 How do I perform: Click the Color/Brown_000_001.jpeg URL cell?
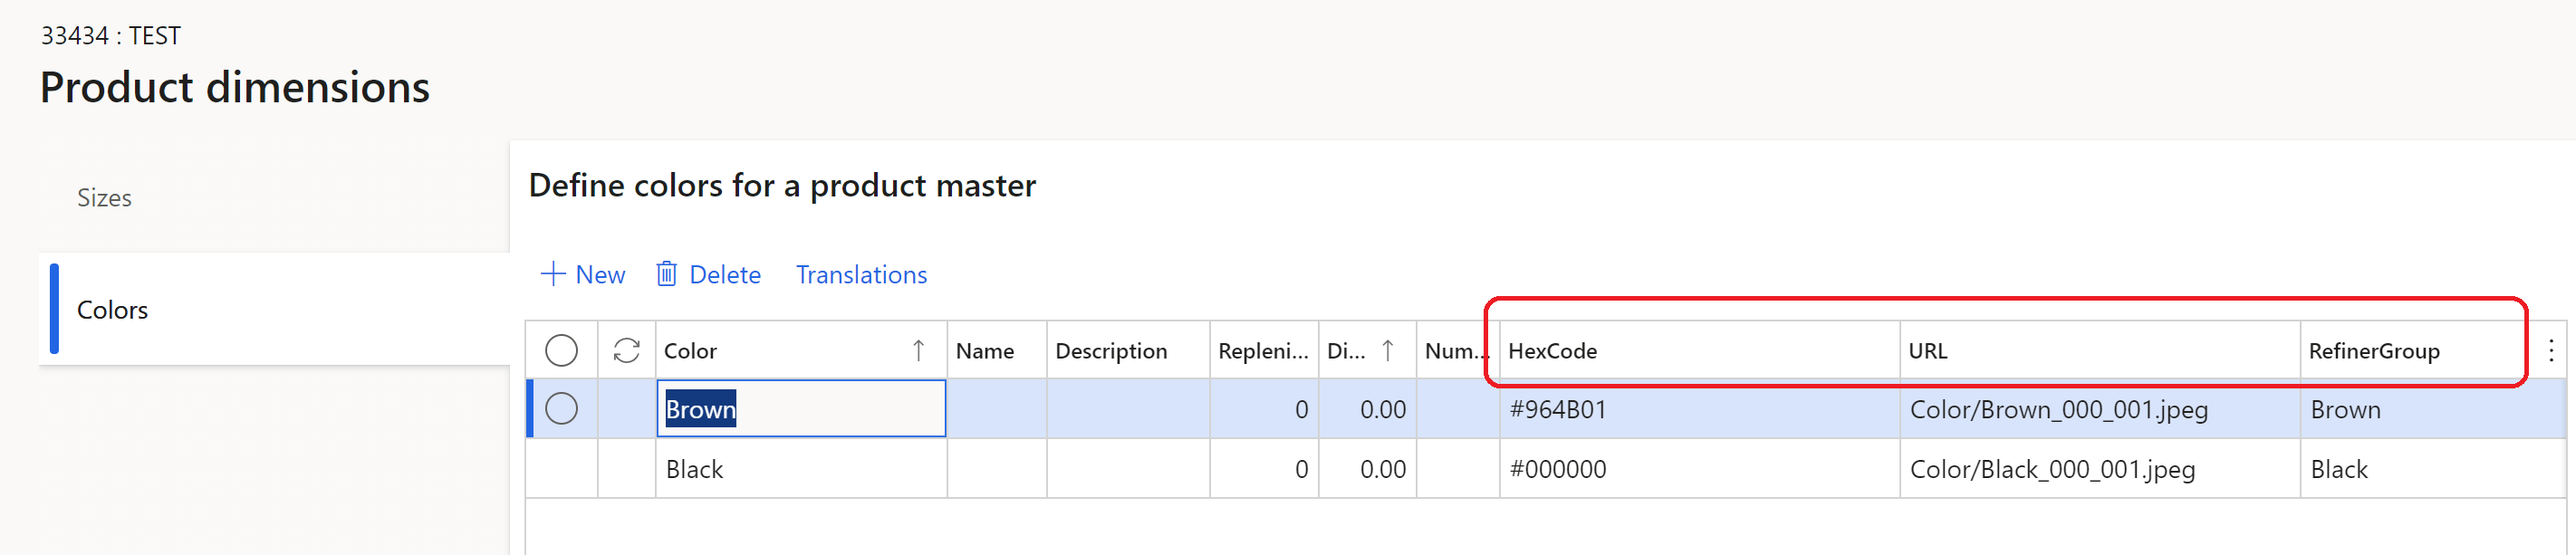coord(2099,408)
